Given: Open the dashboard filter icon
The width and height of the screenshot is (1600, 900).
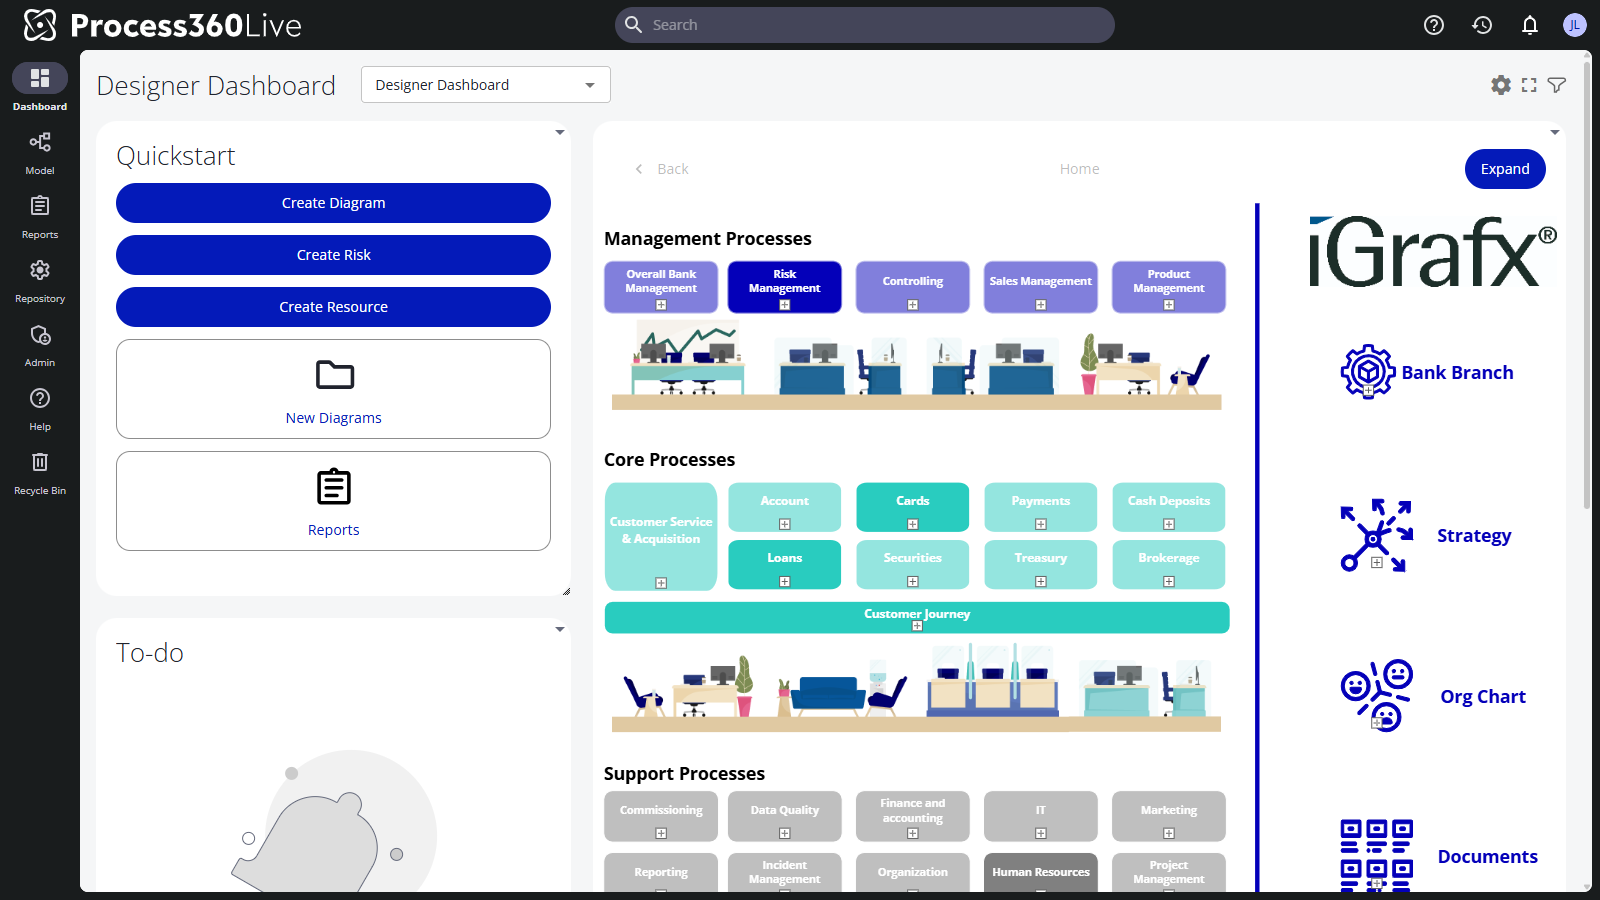Looking at the screenshot, I should click(1557, 85).
